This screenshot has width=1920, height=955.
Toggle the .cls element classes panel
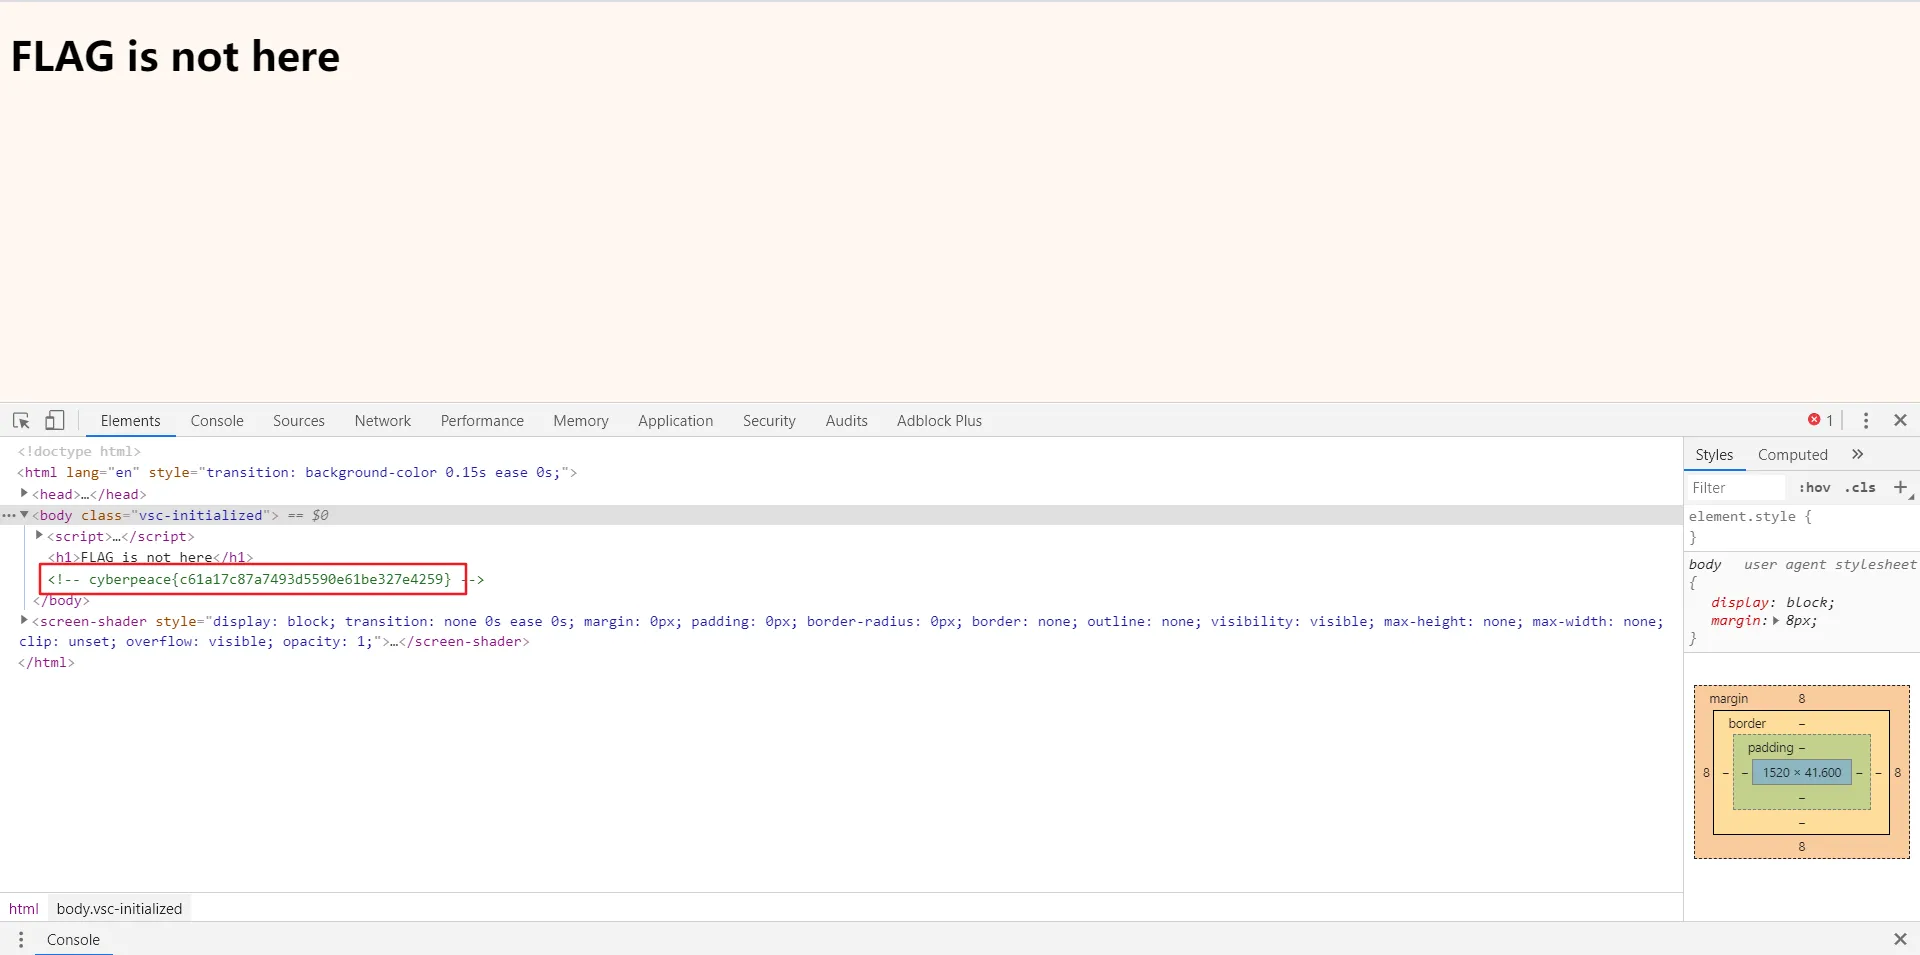(1860, 488)
